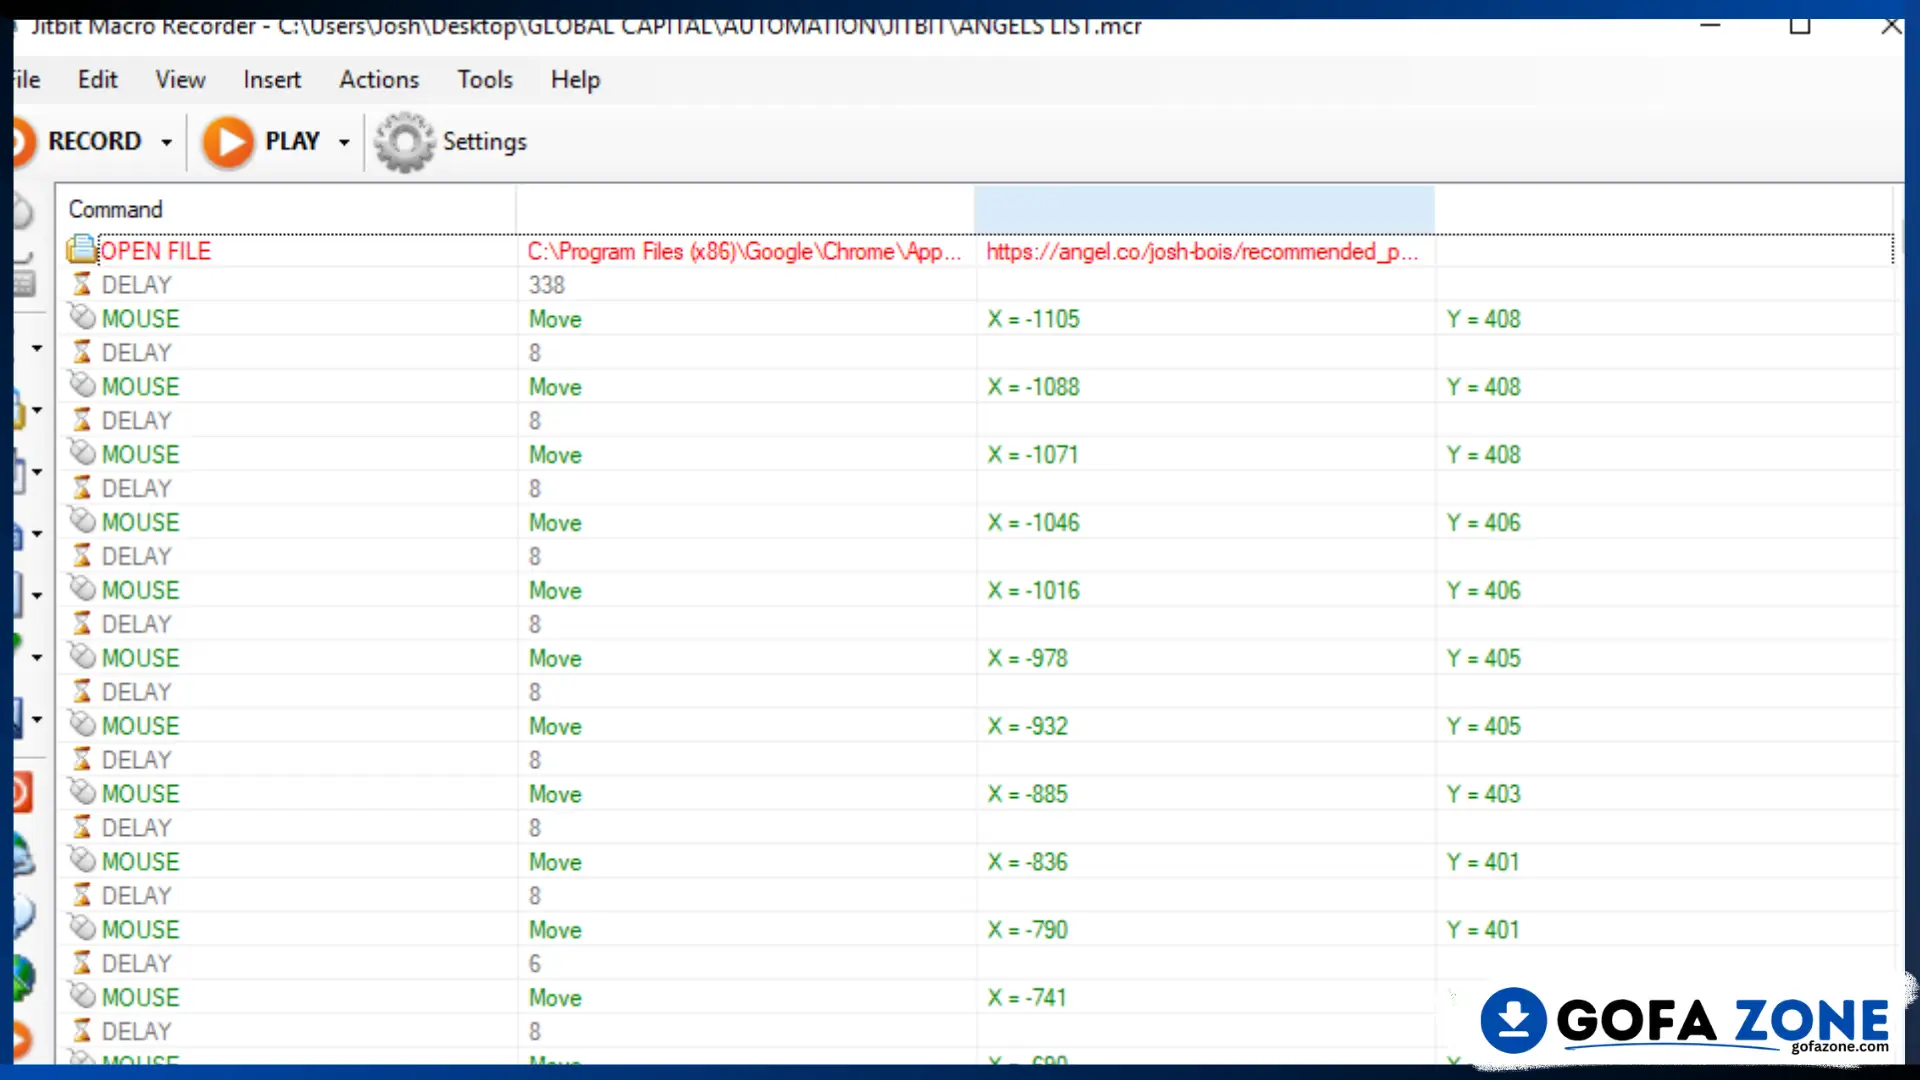This screenshot has height=1080, width=1920.
Task: Click mouse icon on X = -1071 row
Action: 82,454
